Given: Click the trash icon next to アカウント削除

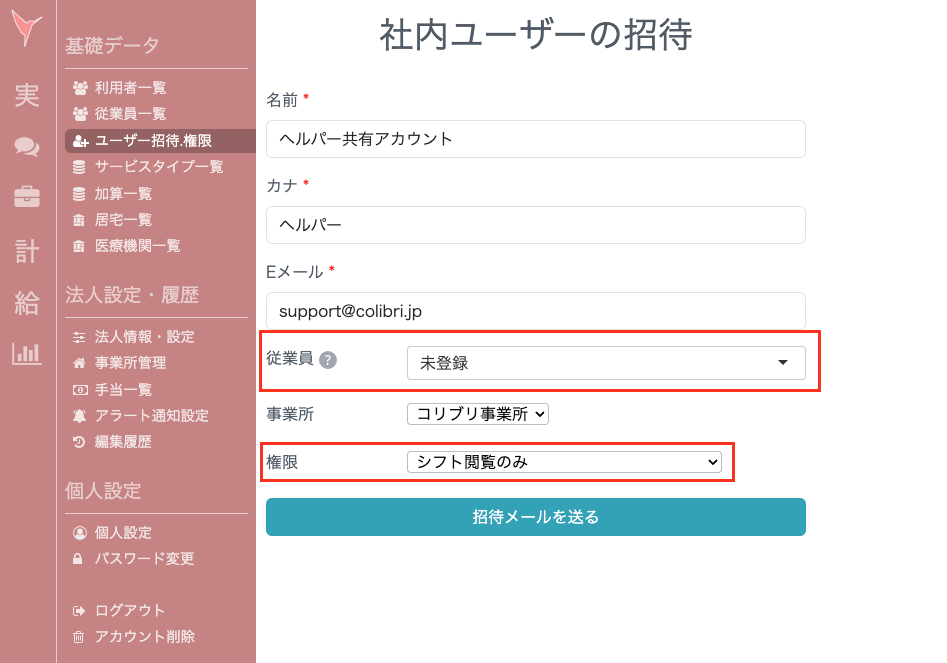Looking at the screenshot, I should coord(79,636).
